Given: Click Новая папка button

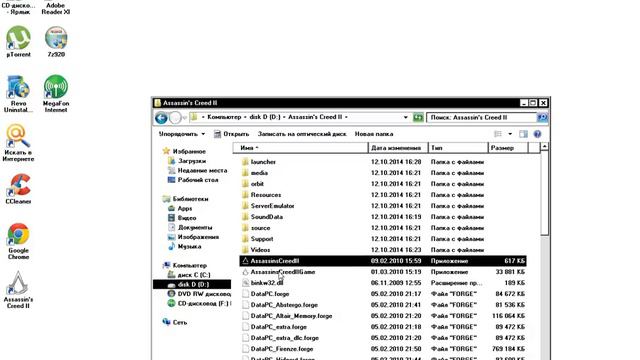Looking at the screenshot, I should tap(374, 134).
